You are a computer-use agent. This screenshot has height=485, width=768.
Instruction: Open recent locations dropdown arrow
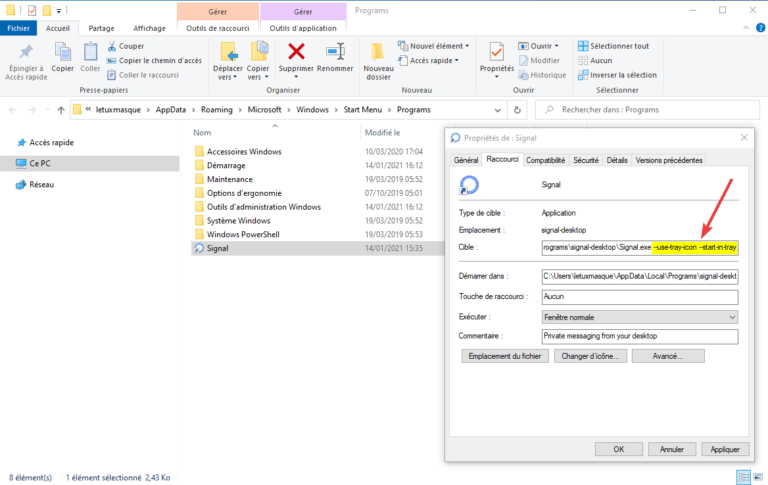click(x=47, y=110)
